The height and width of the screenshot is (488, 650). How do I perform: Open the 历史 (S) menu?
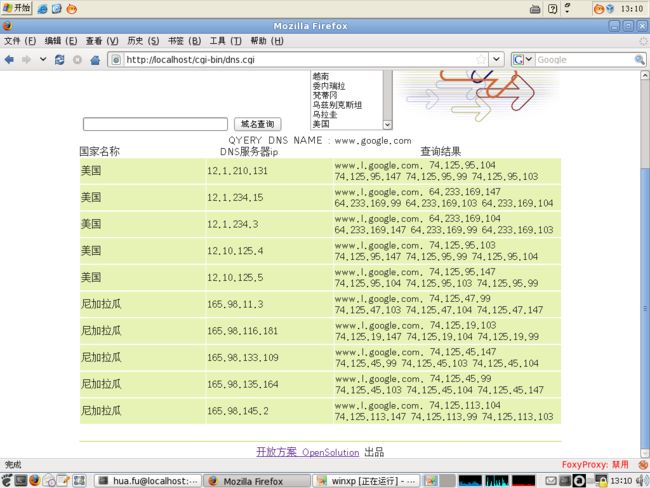(x=143, y=41)
